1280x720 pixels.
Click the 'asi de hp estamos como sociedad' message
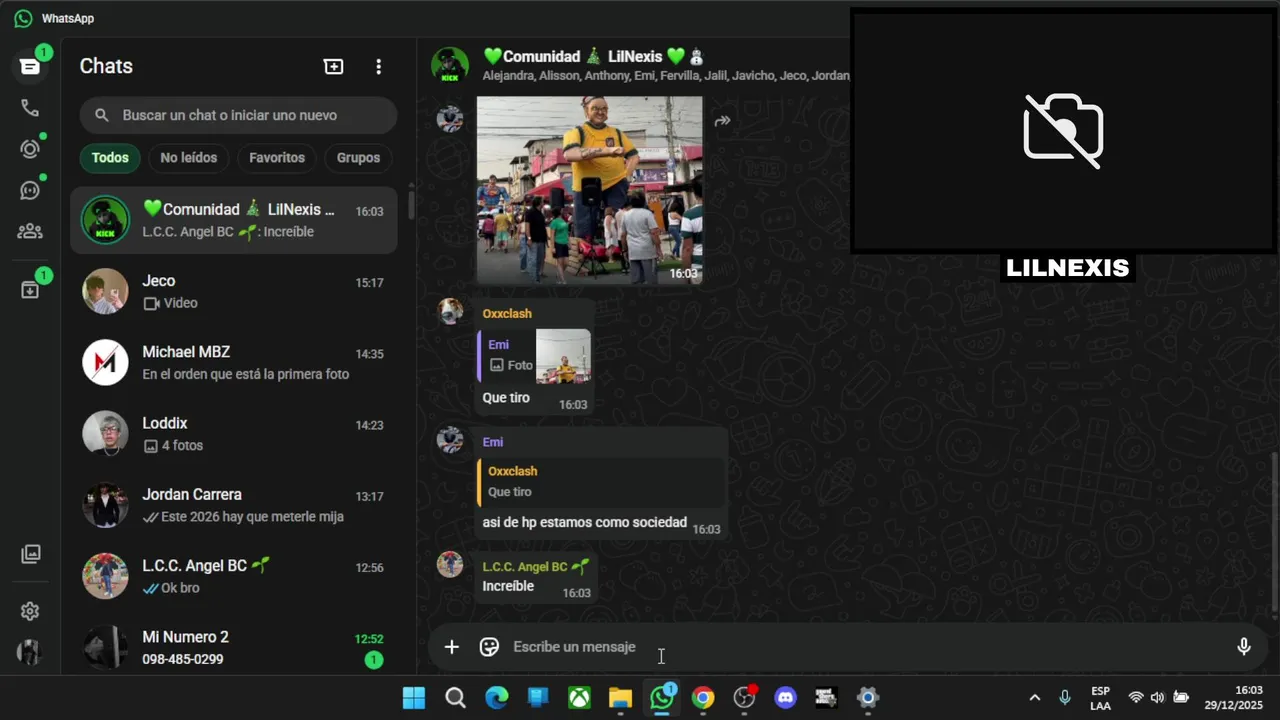click(x=584, y=522)
